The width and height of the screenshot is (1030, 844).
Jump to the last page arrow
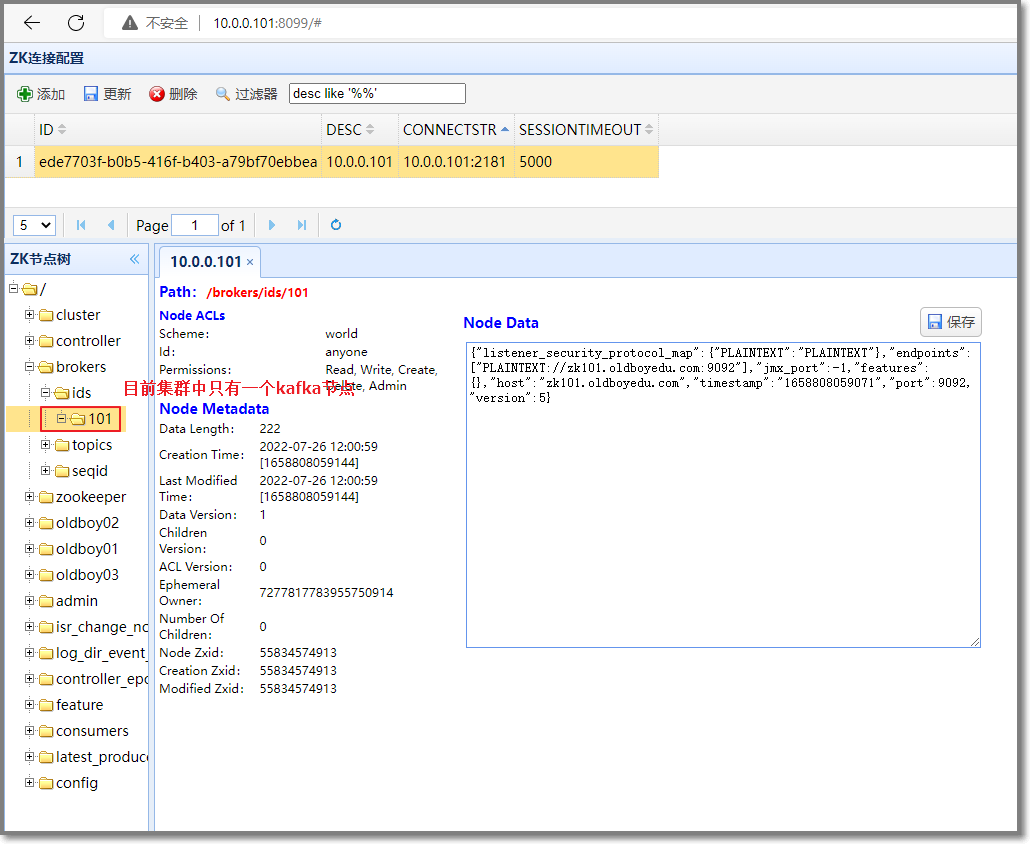tap(301, 225)
